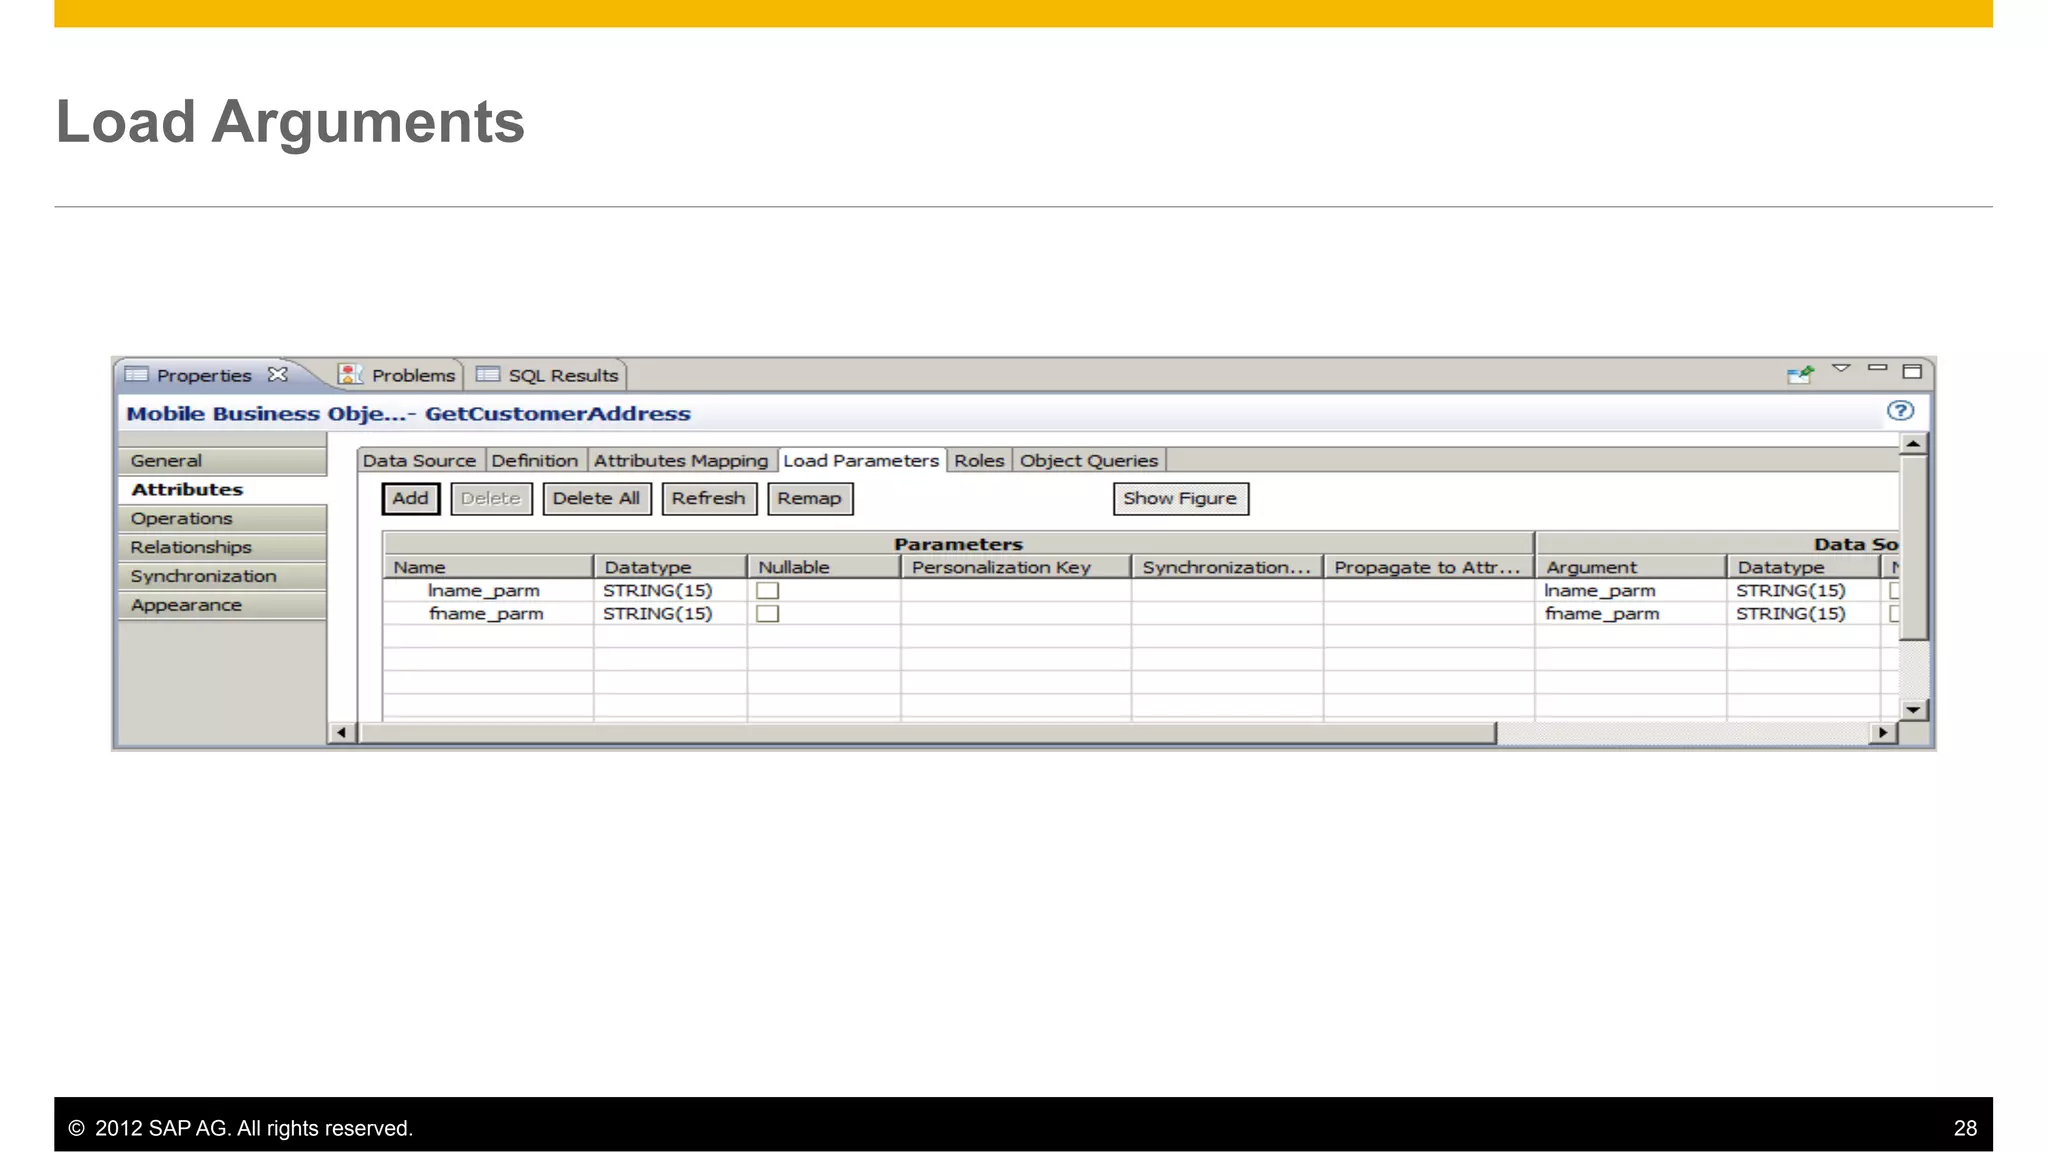Maximize the Properties view panel
Viewport: 2048px width, 1152px height.
(1912, 371)
